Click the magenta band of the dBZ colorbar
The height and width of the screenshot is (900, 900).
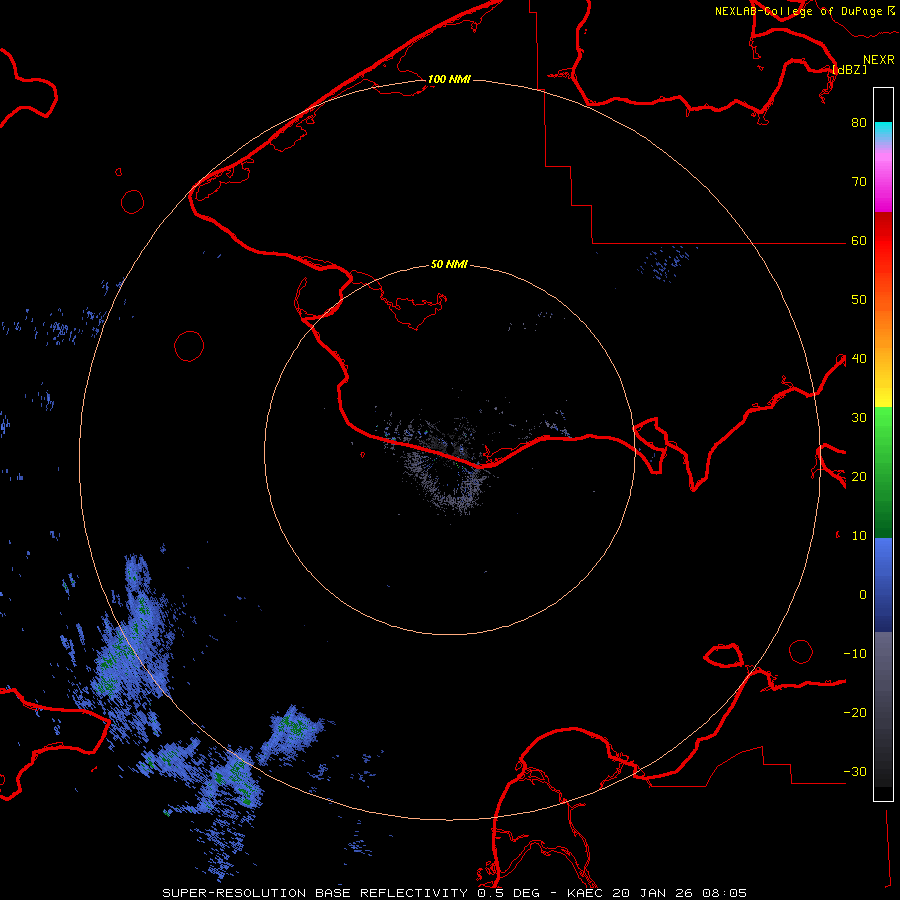[x=883, y=178]
